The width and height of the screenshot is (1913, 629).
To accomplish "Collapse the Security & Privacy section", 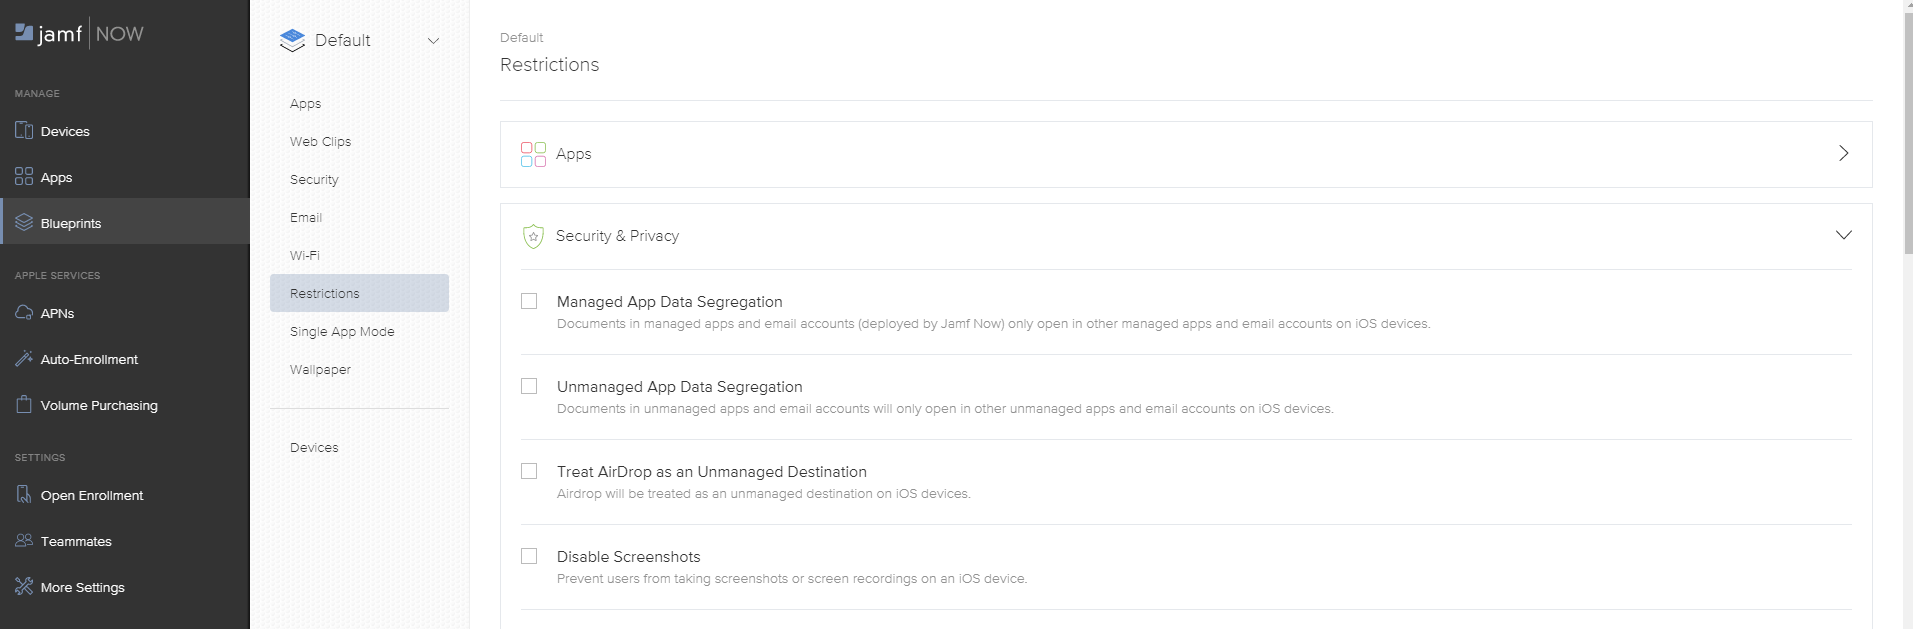I will pyautogui.click(x=1843, y=236).
